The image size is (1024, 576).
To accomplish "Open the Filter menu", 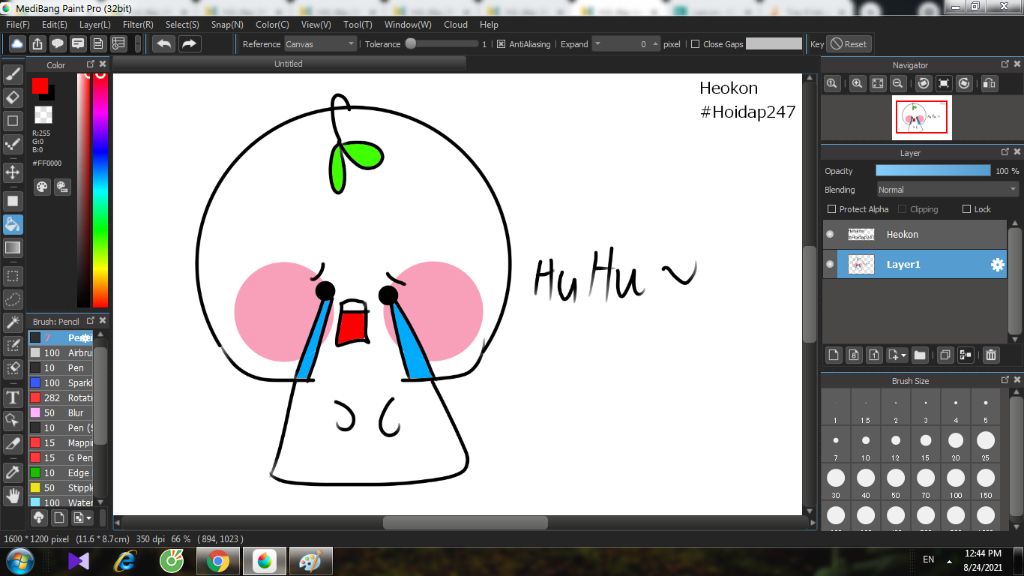I will [138, 24].
